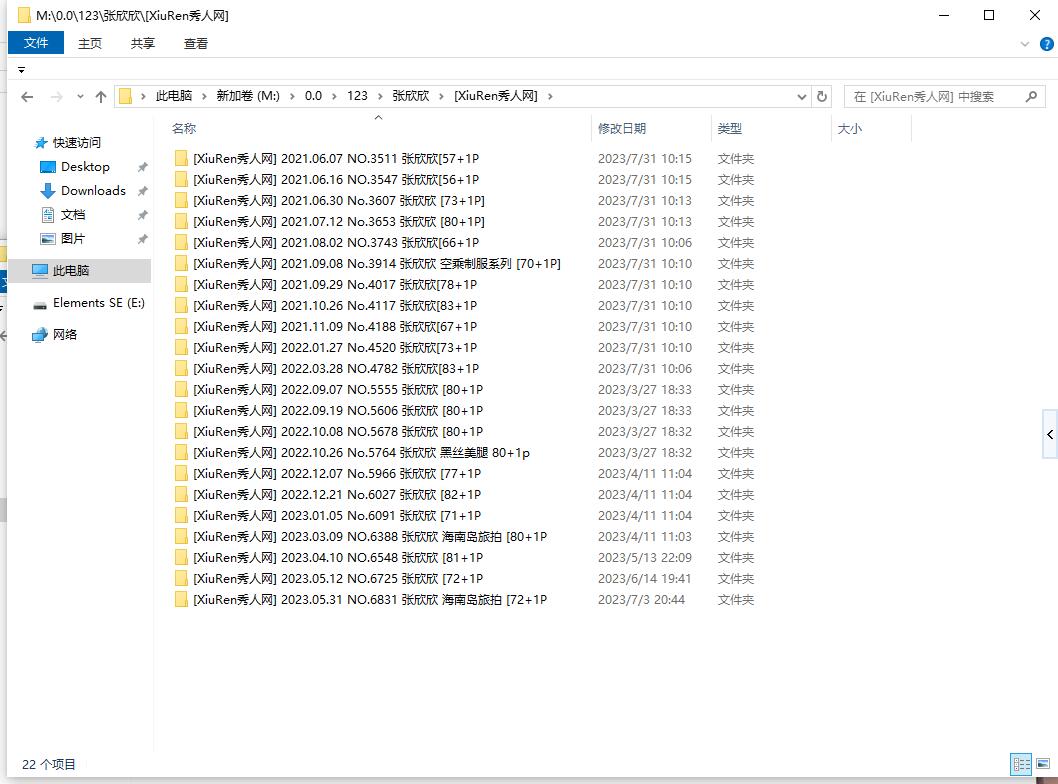
Task: Select the 0.0 breadcrumb segment
Action: click(313, 96)
